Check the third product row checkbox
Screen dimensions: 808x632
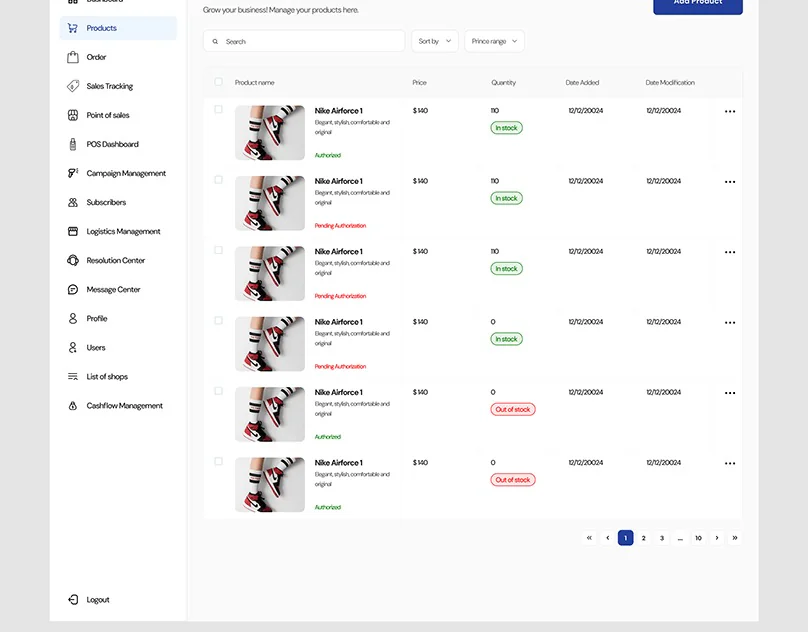point(218,250)
